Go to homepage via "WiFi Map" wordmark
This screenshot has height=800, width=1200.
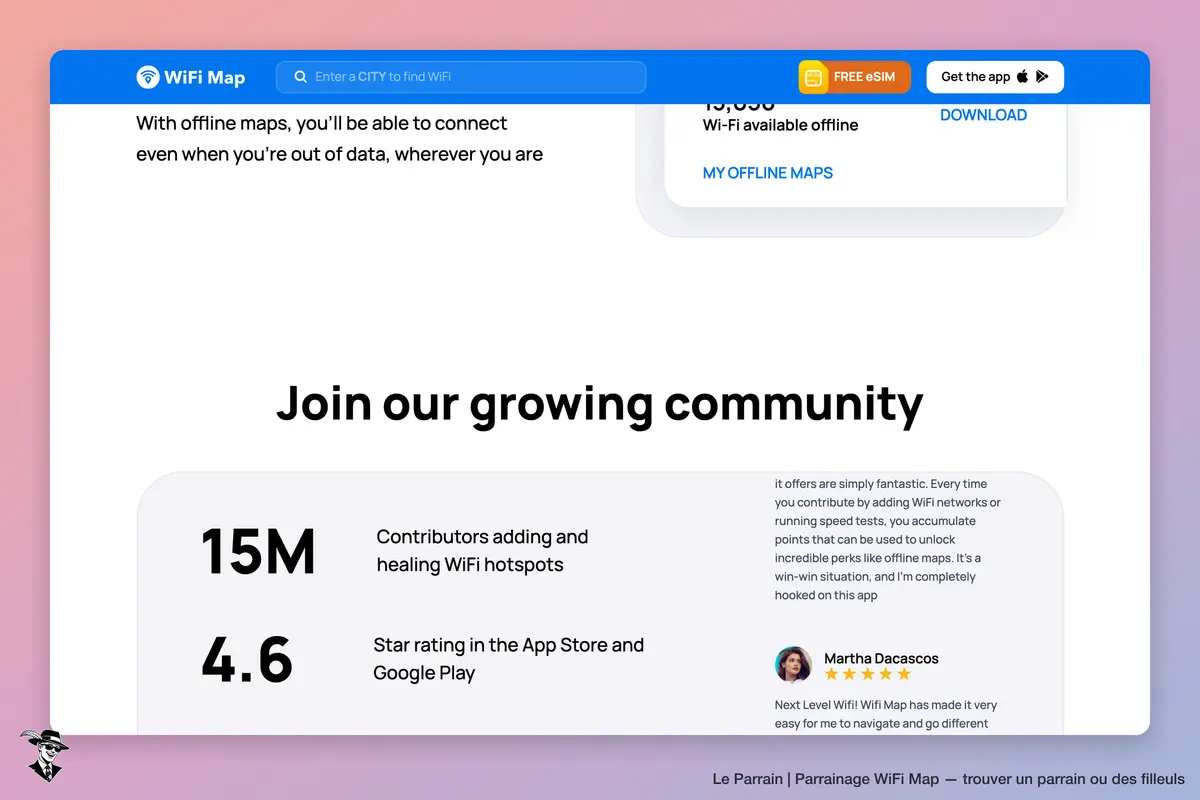206,77
